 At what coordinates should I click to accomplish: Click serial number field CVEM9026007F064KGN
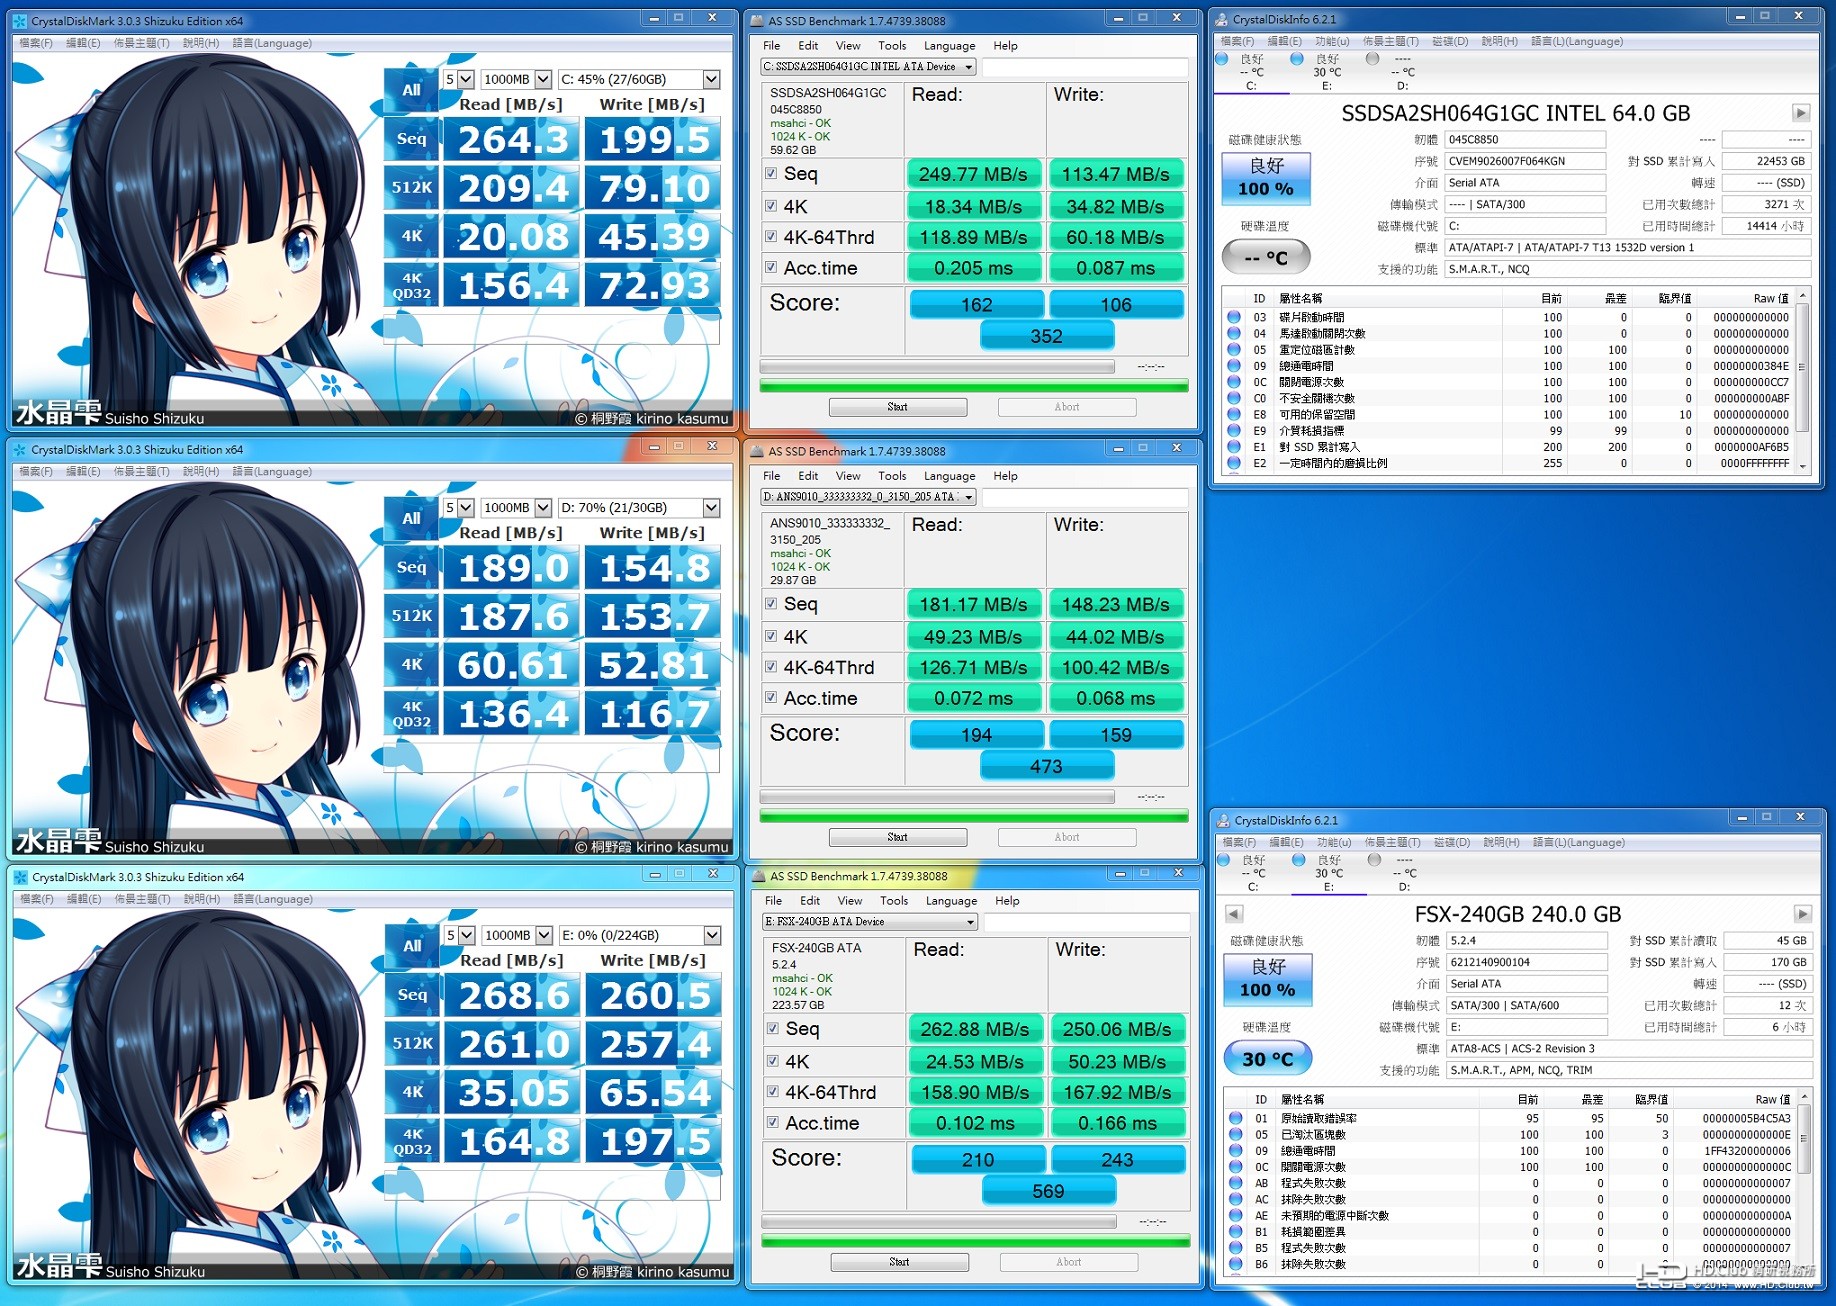(x=1524, y=161)
